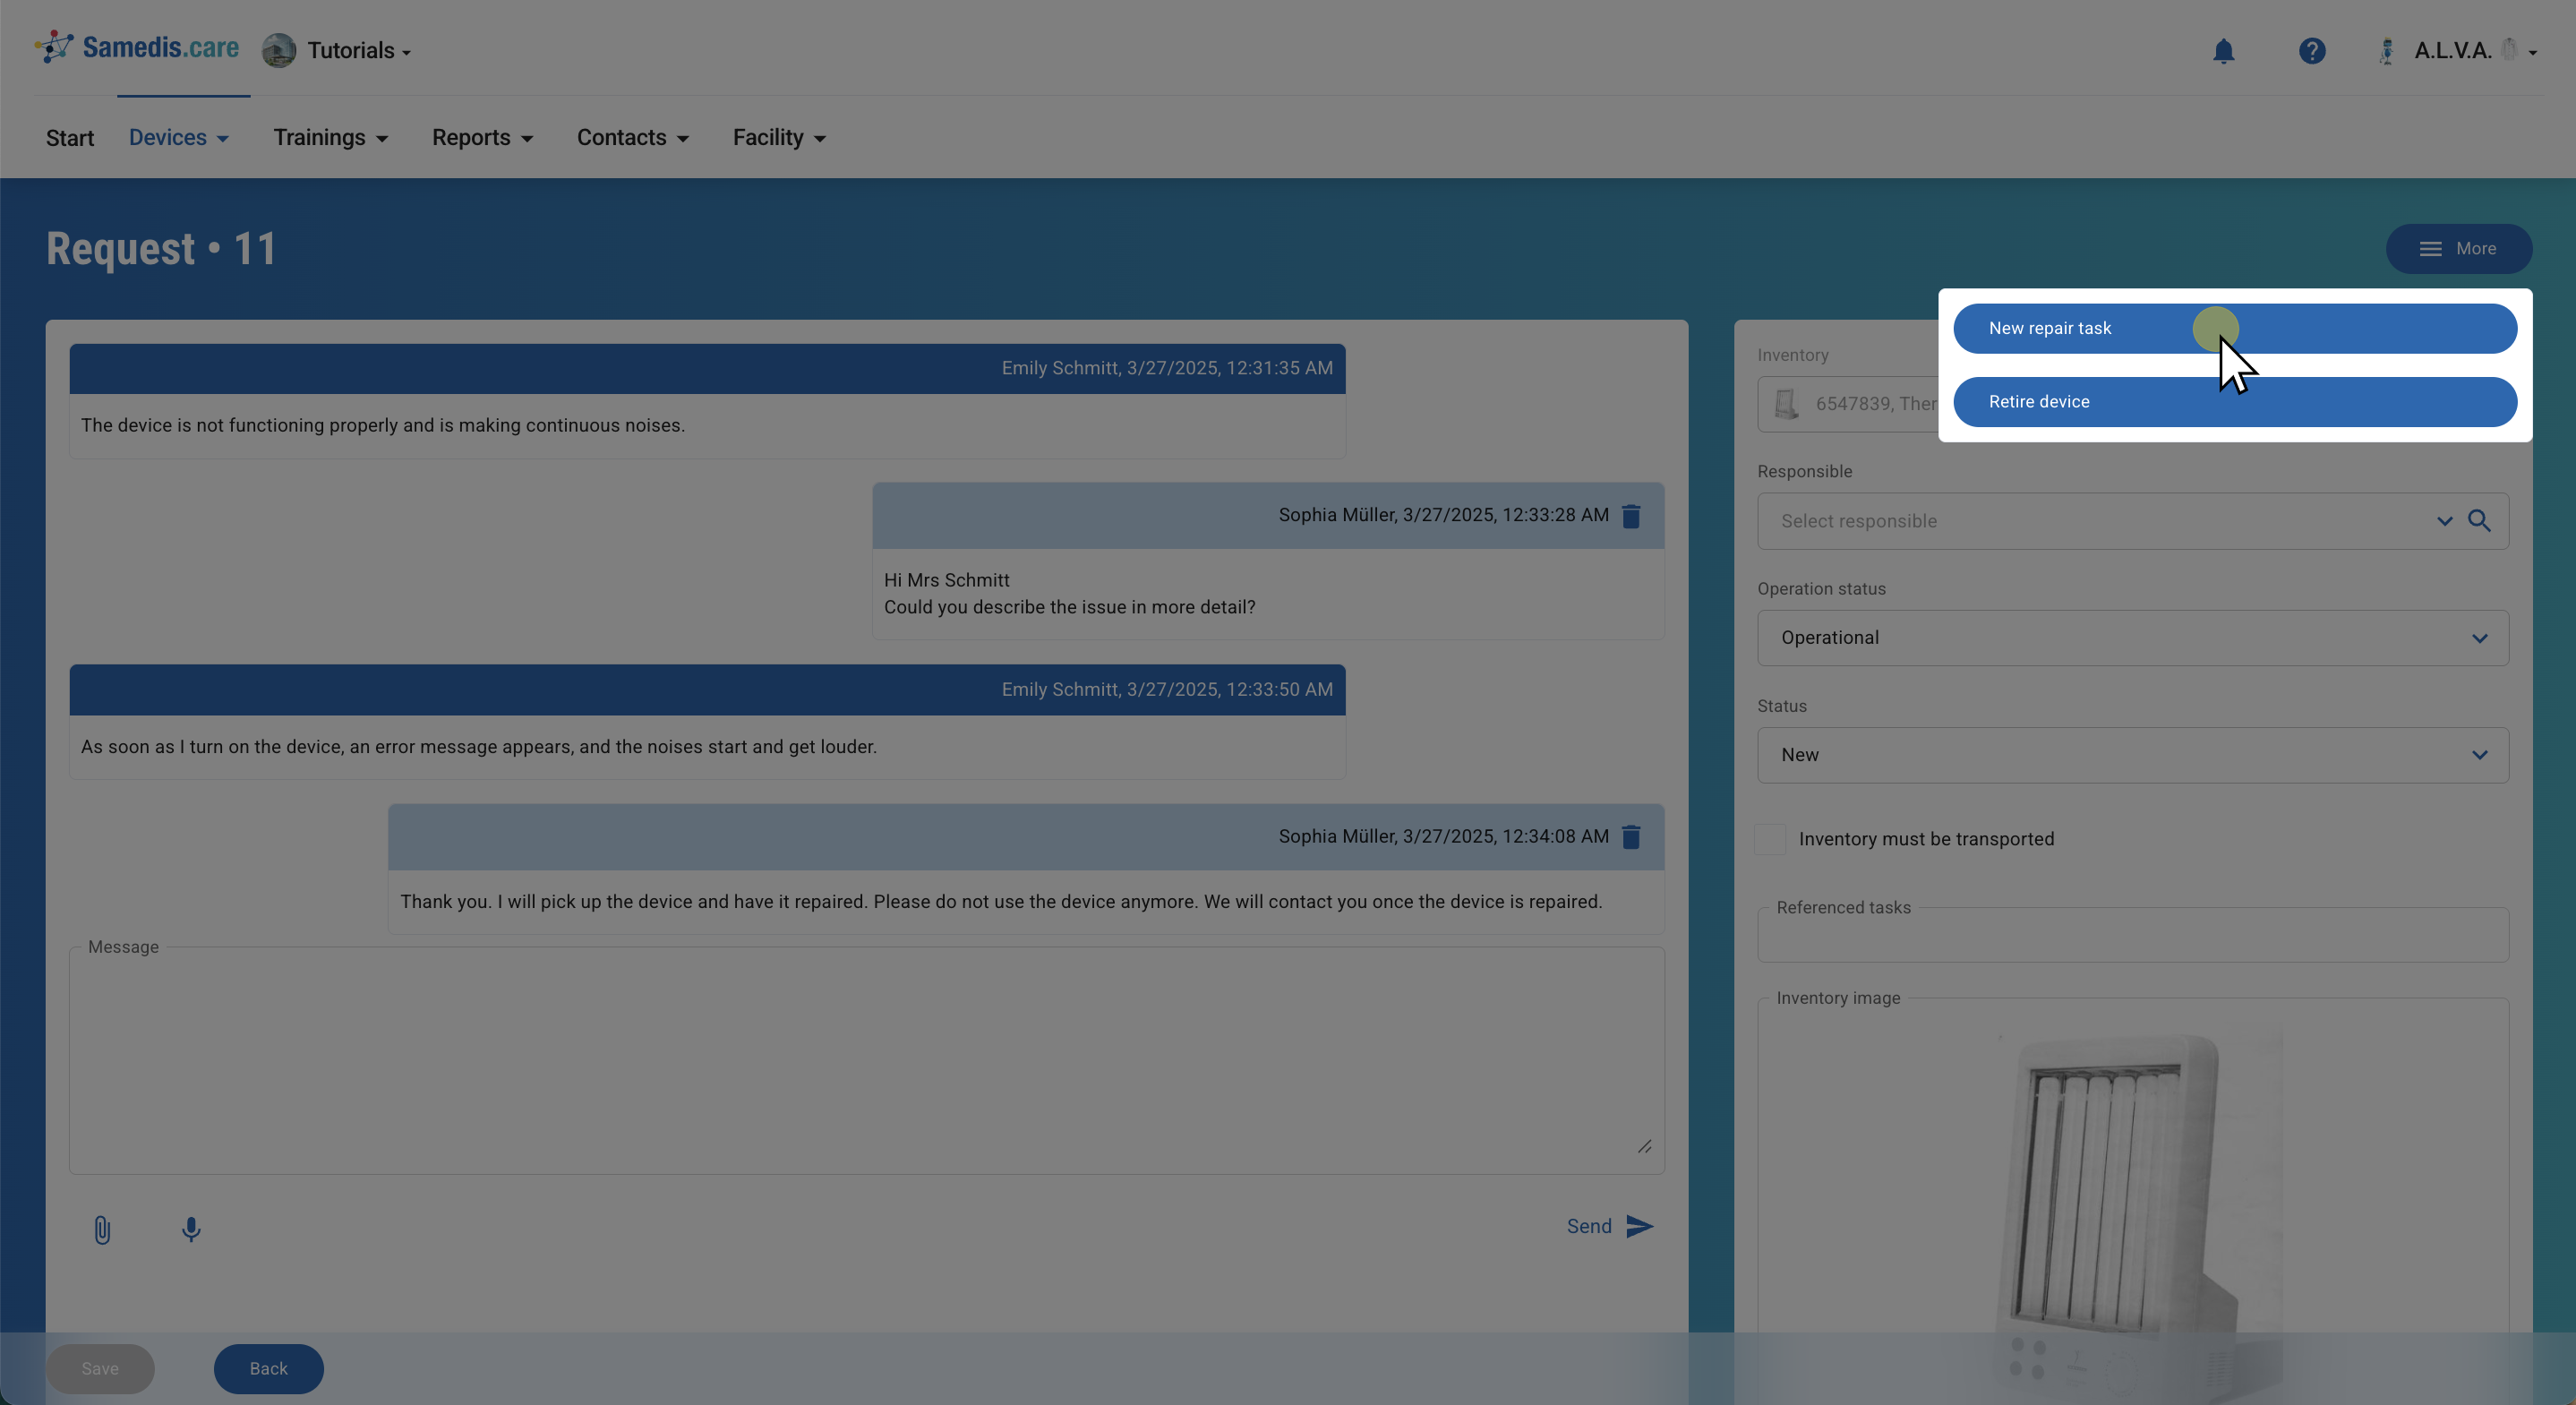Open the Status dropdown showing New

click(2132, 755)
